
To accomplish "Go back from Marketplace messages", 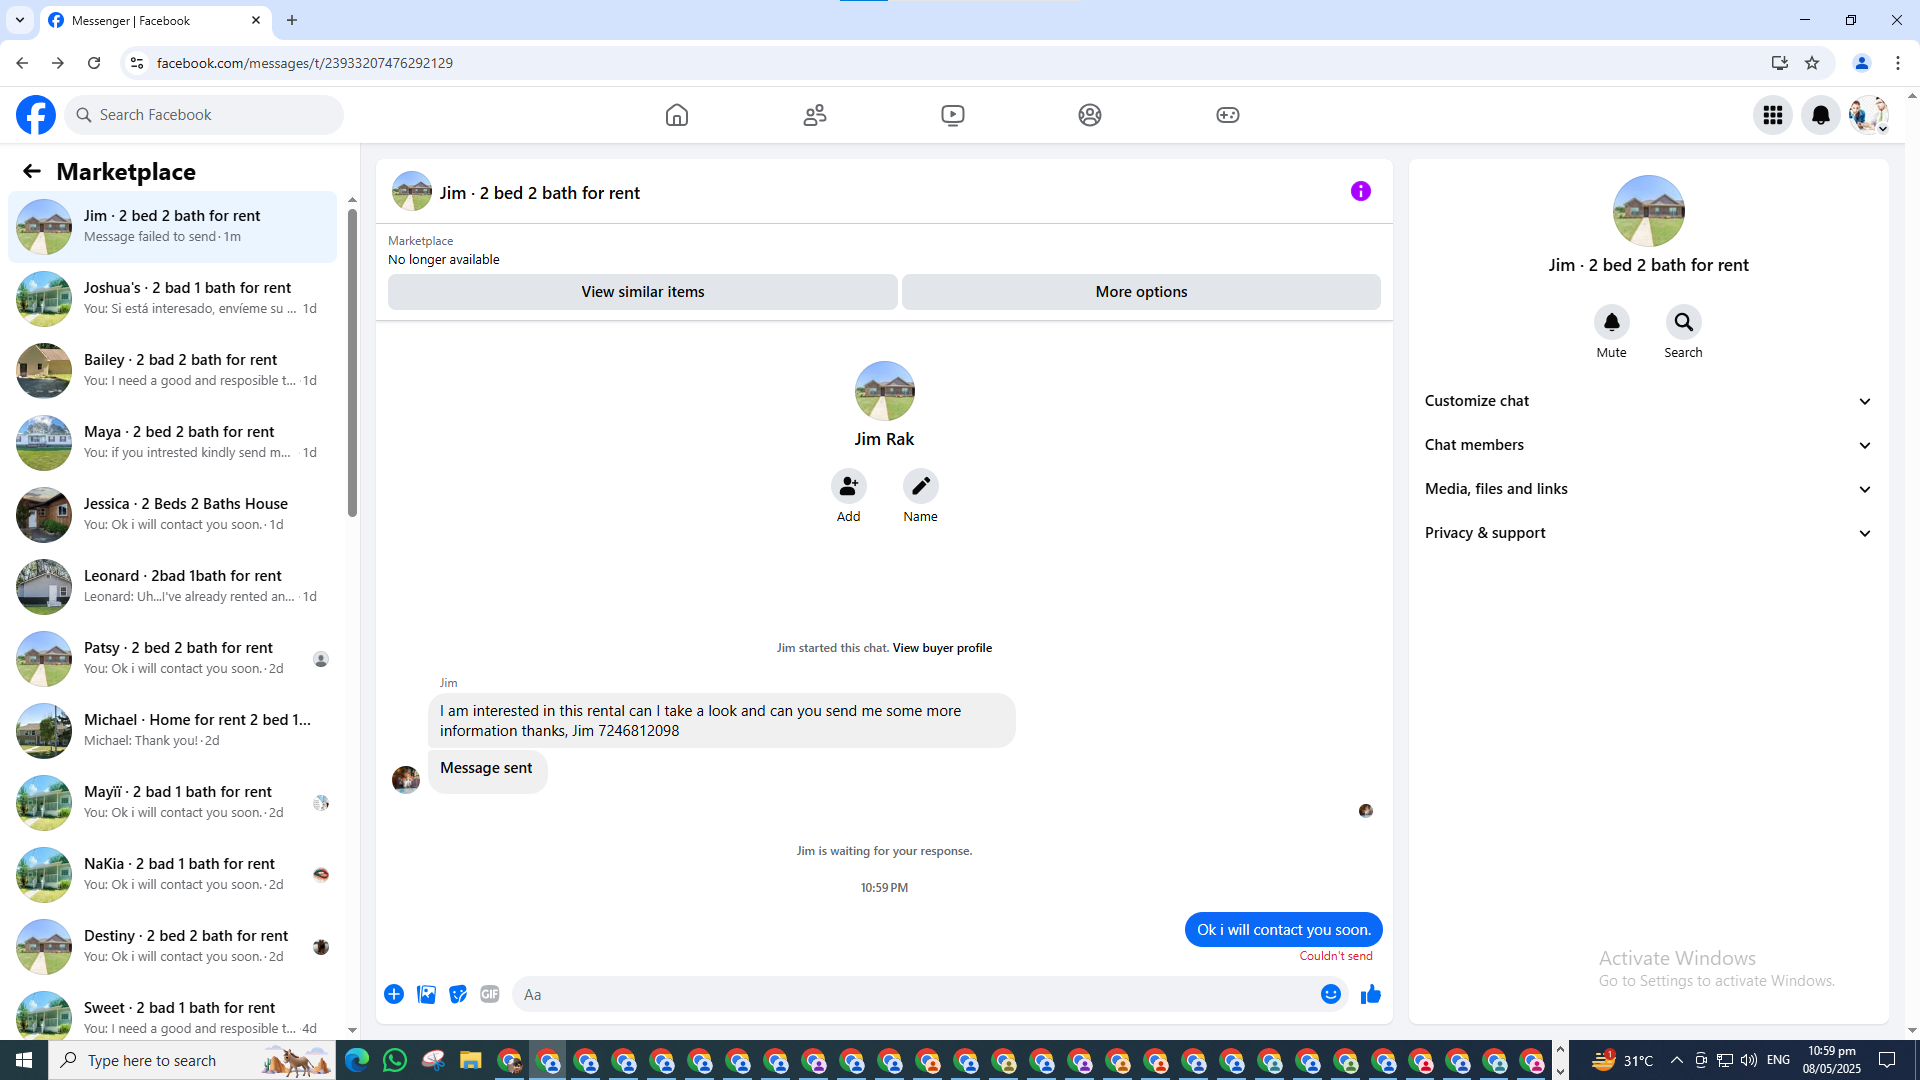I will [32, 171].
